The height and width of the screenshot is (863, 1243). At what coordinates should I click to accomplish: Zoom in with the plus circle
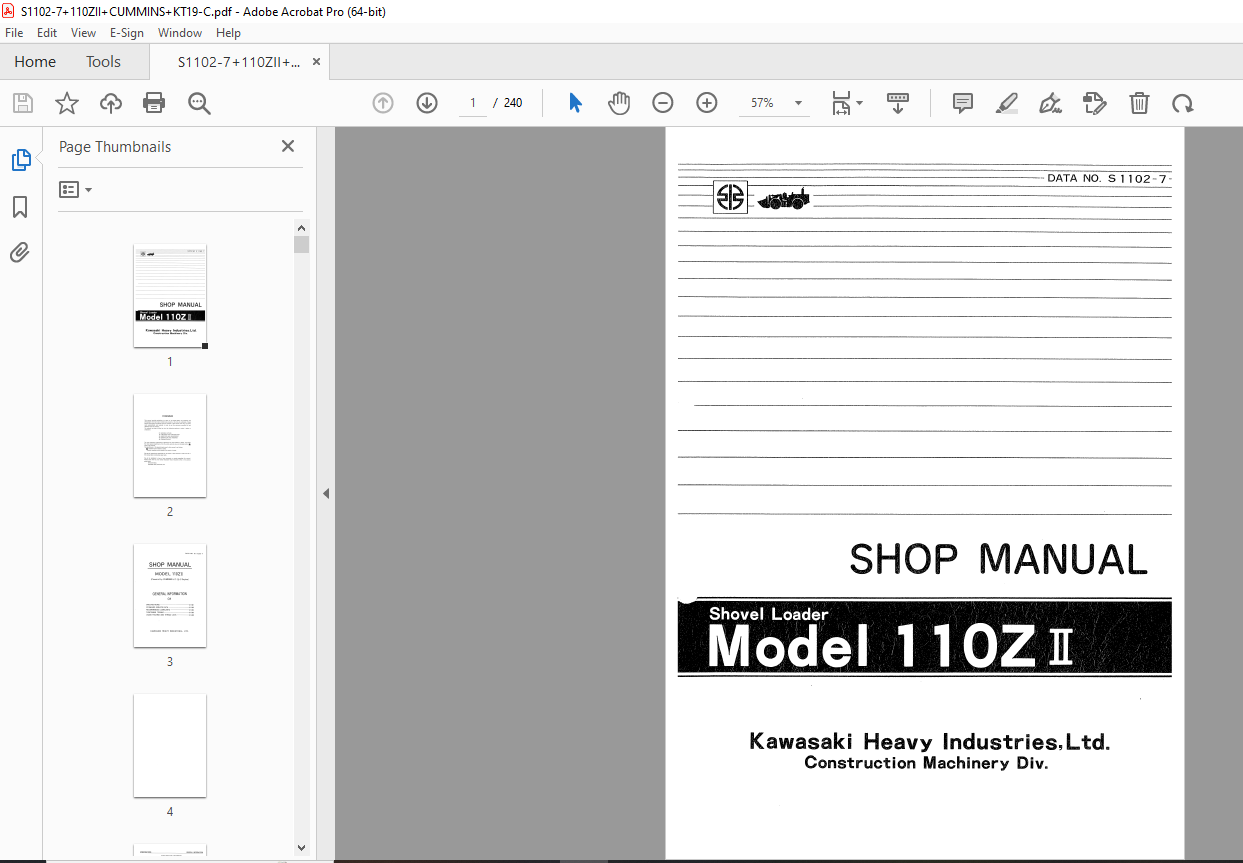click(707, 103)
